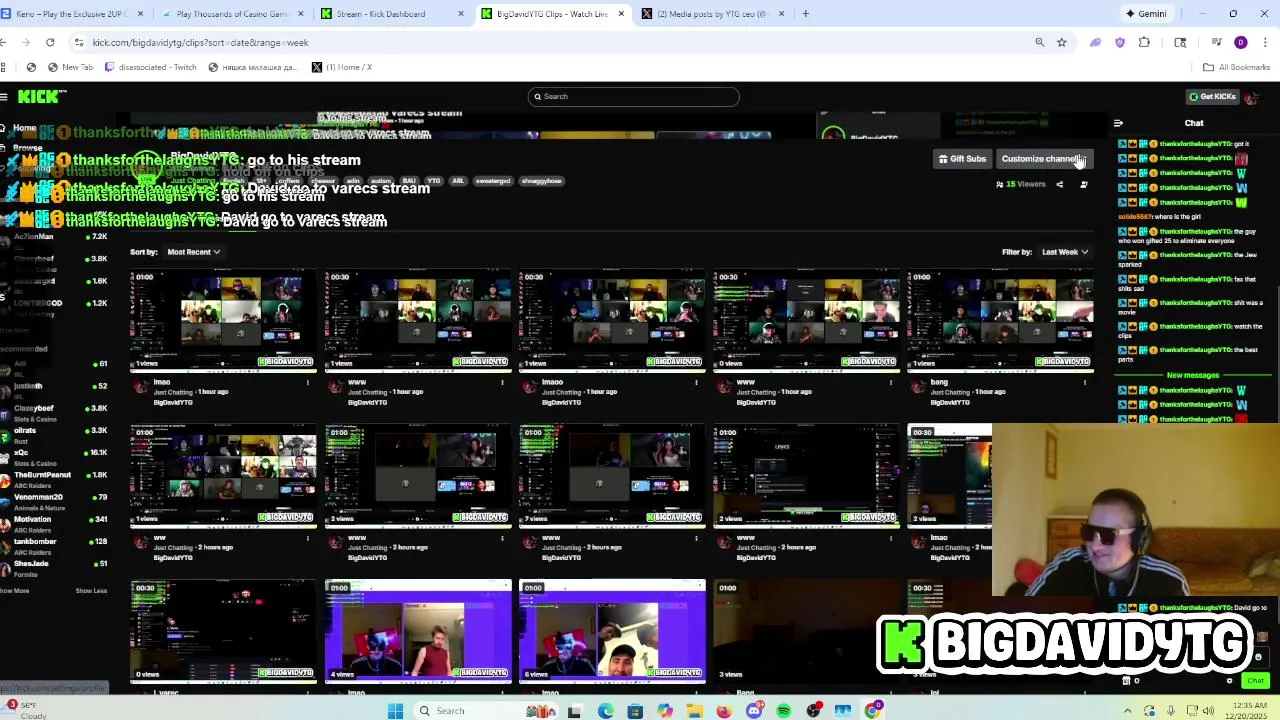The width and height of the screenshot is (1280, 720).
Task: Reload the page
Action: (50, 42)
